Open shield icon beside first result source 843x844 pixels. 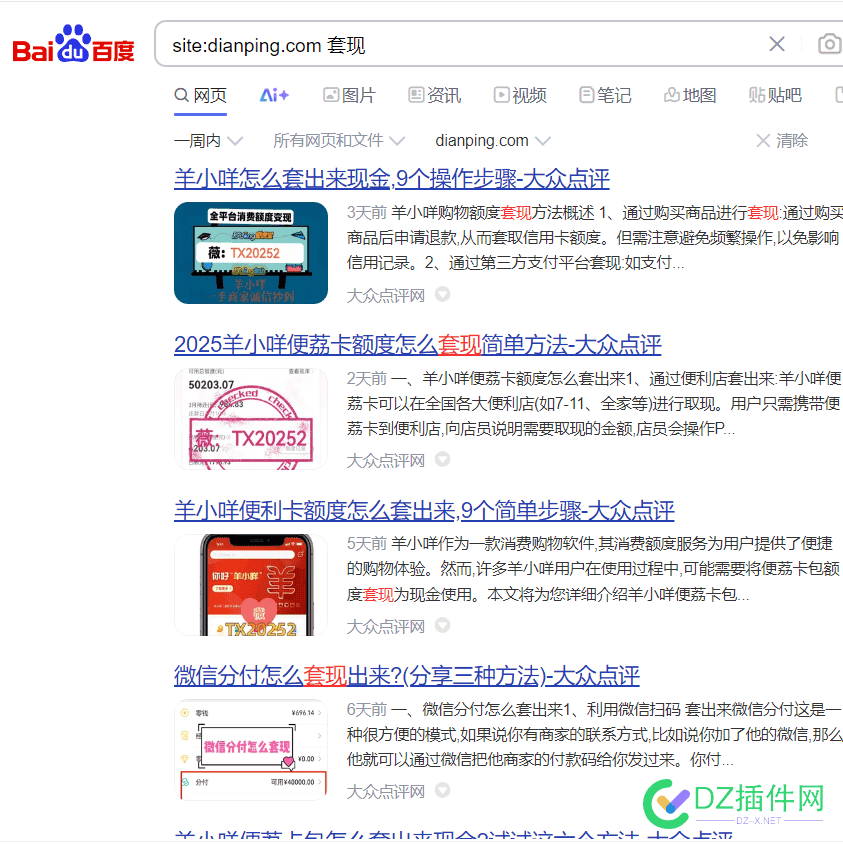point(442,294)
